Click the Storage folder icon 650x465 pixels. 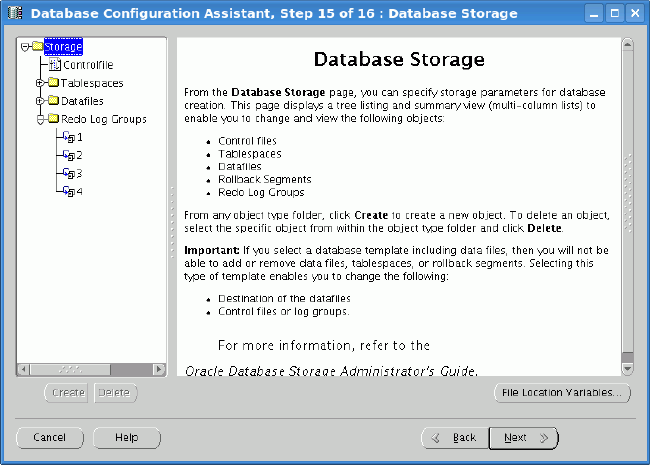tap(38, 47)
